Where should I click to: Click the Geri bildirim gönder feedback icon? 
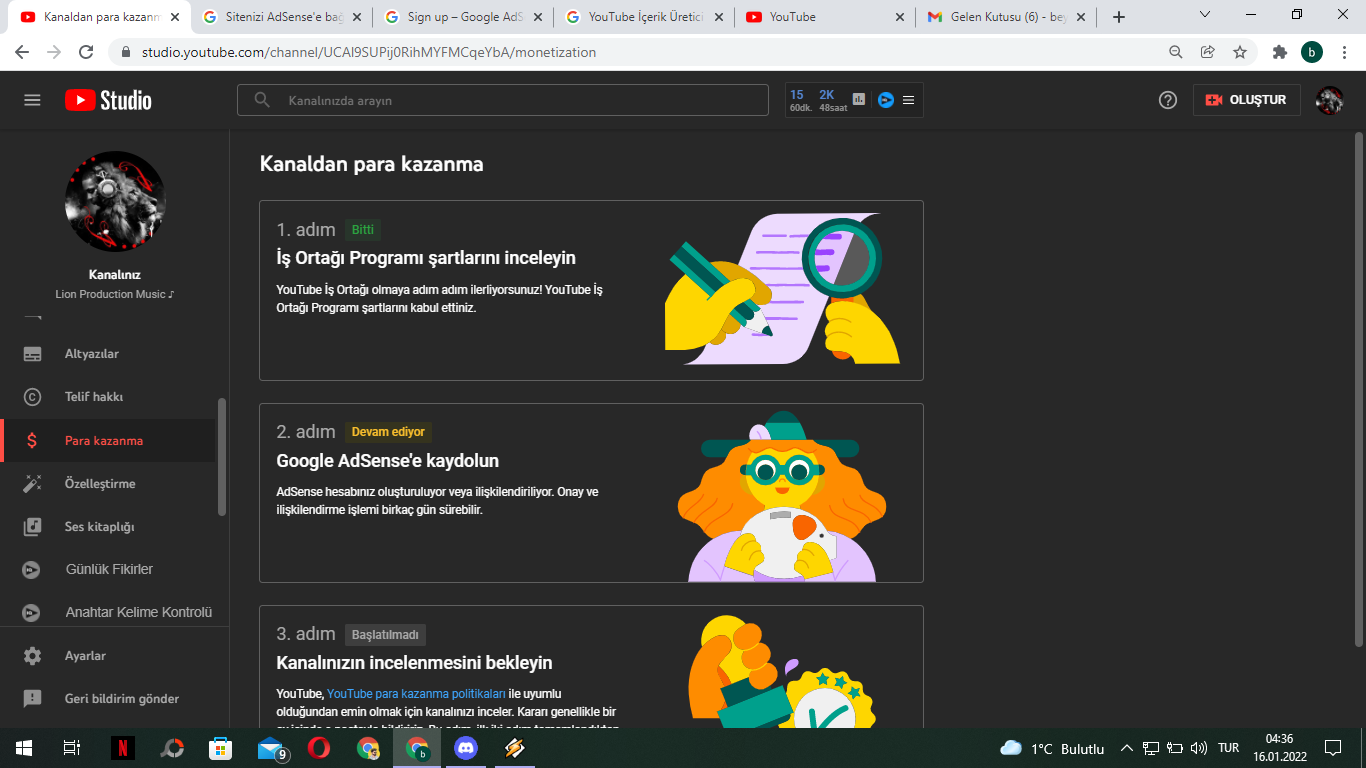[33, 699]
